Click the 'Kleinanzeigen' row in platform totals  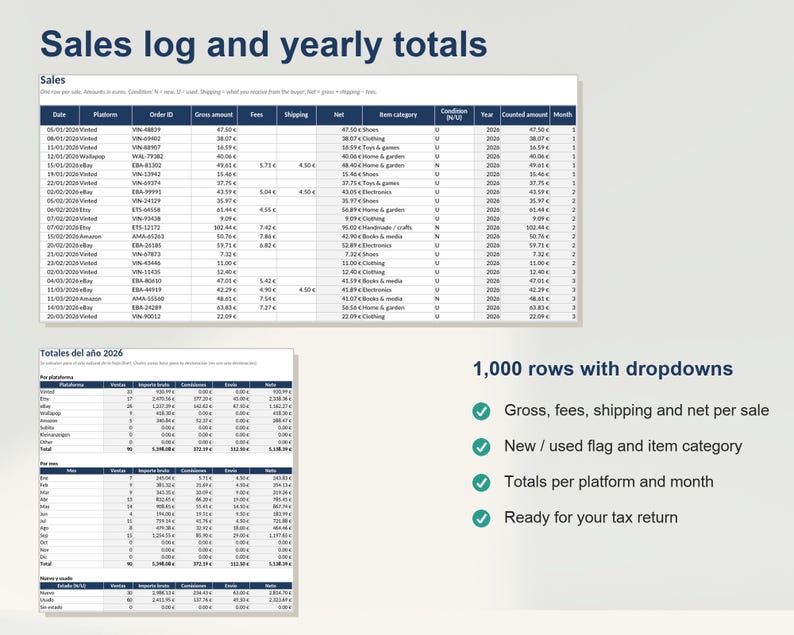pyautogui.click(x=166, y=435)
